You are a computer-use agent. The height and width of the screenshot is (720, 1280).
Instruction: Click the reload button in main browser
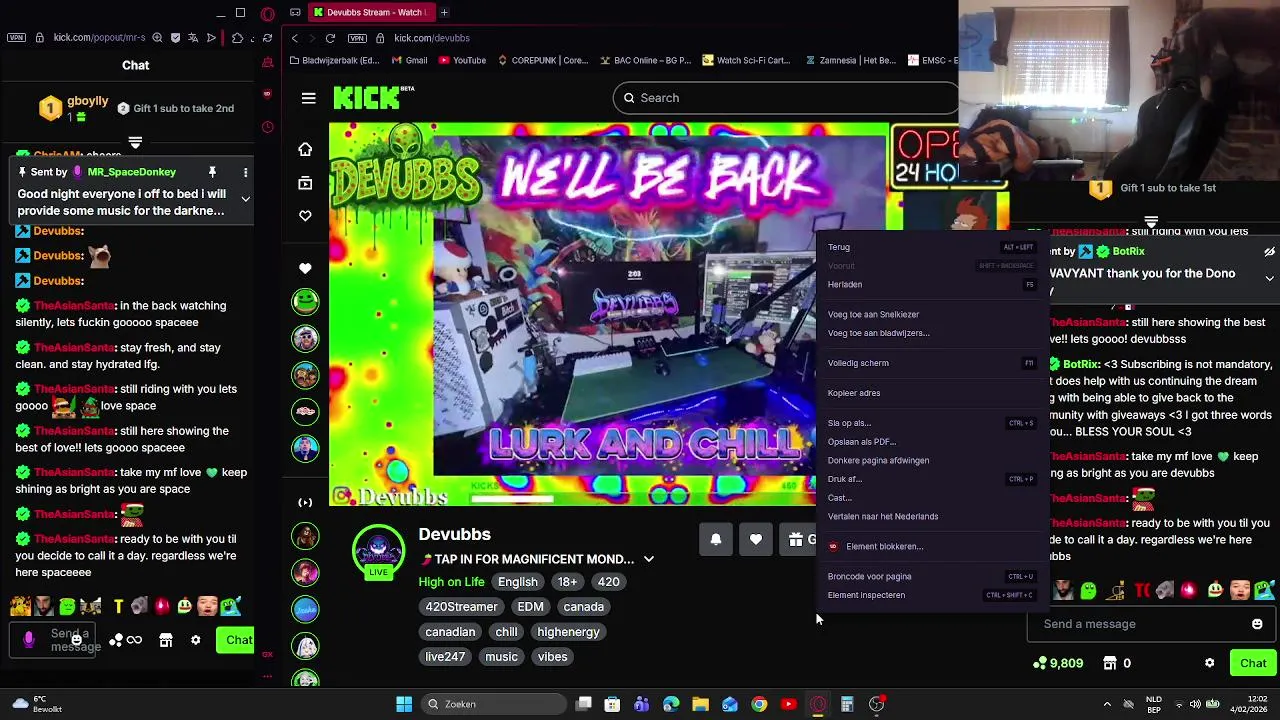(x=330, y=38)
